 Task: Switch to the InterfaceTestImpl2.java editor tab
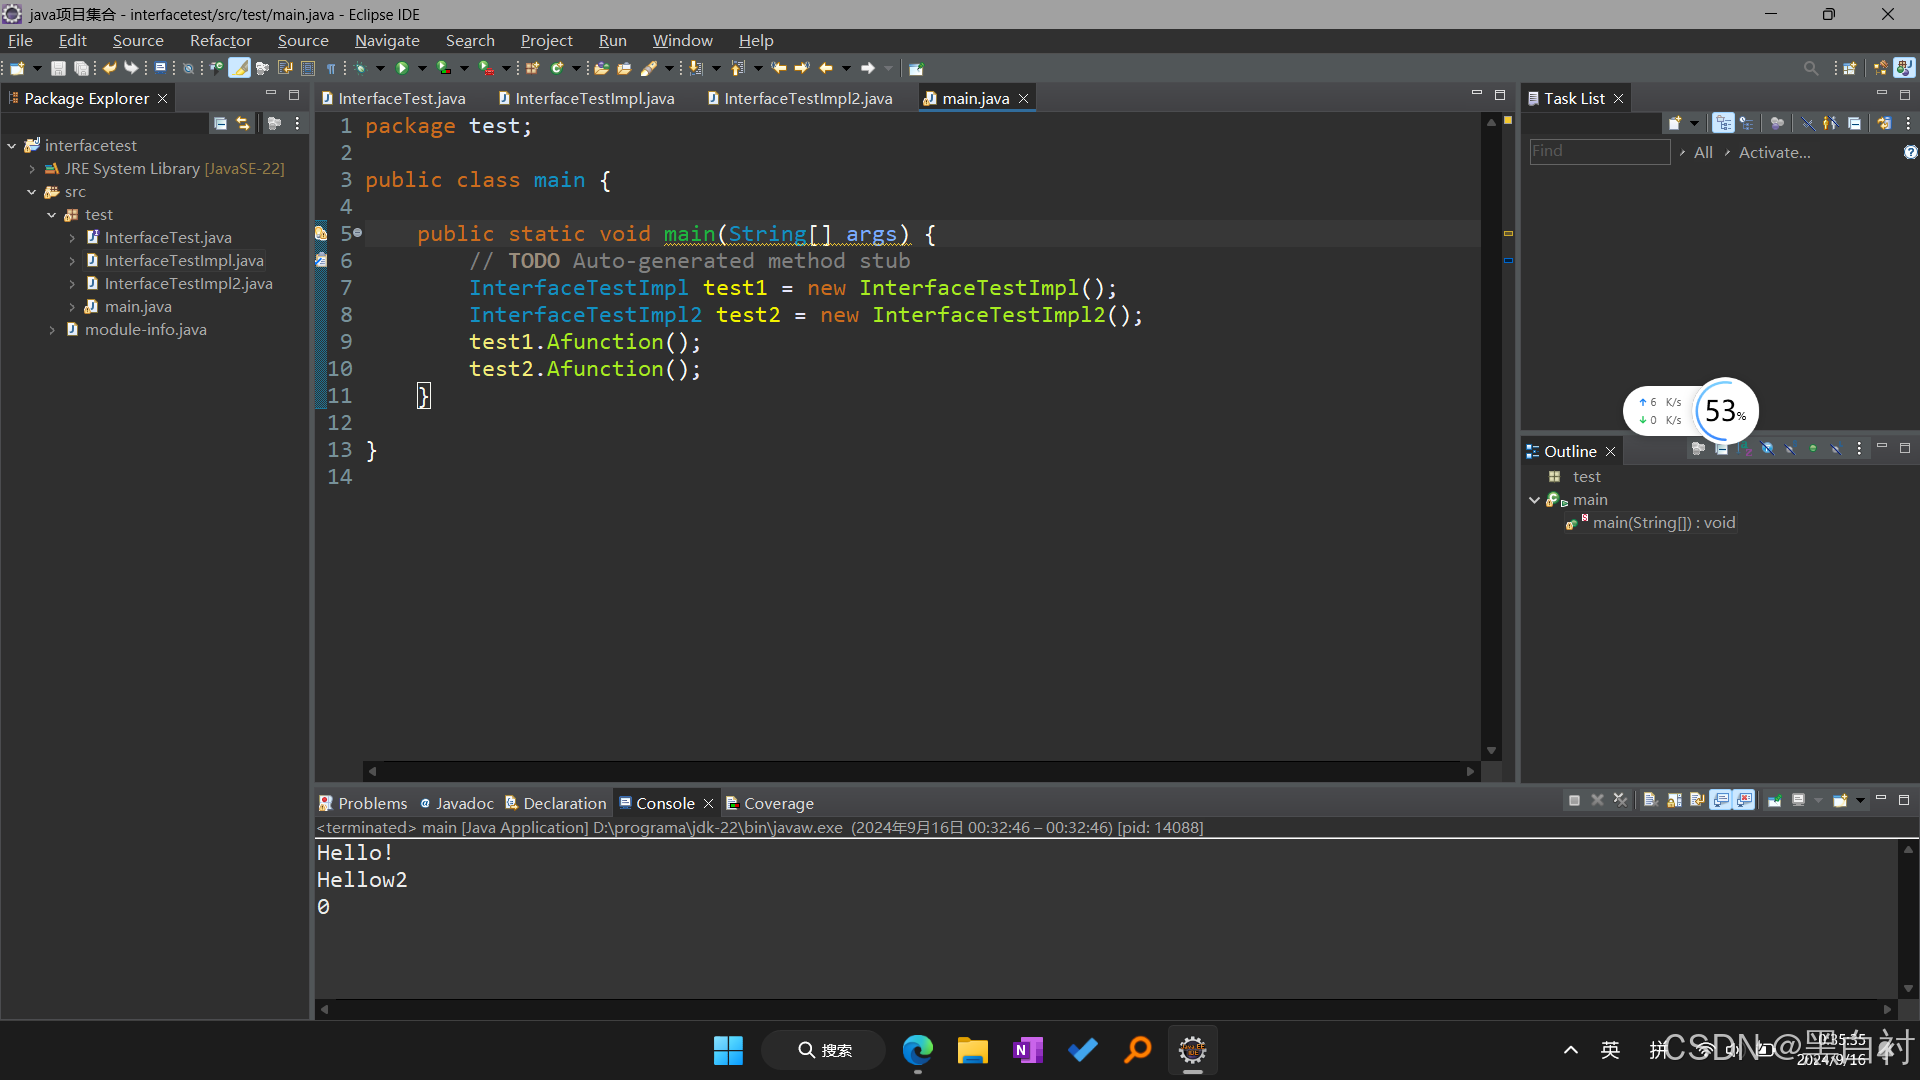807,98
